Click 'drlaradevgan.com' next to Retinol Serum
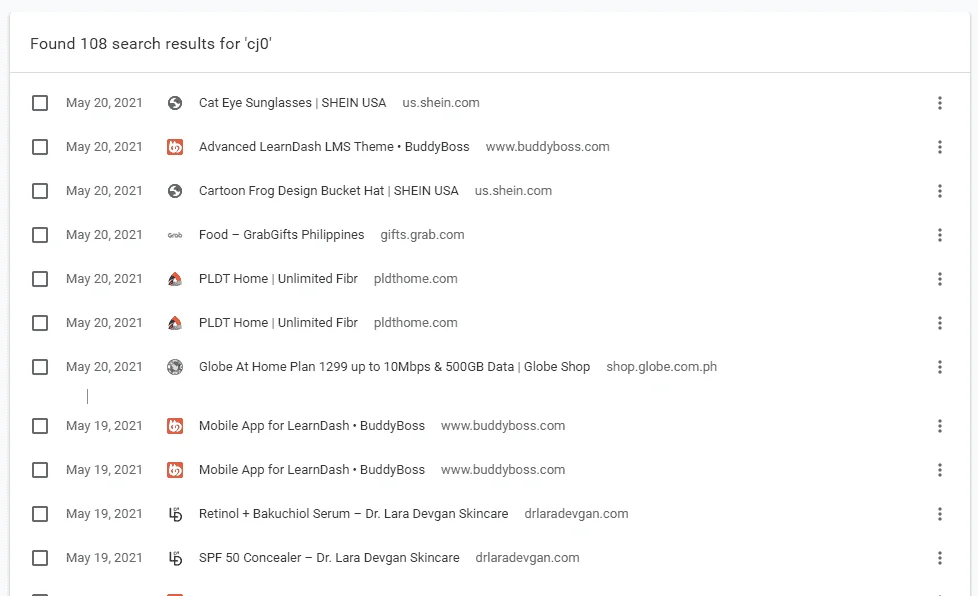Image resolution: width=978 pixels, height=596 pixels. point(576,514)
